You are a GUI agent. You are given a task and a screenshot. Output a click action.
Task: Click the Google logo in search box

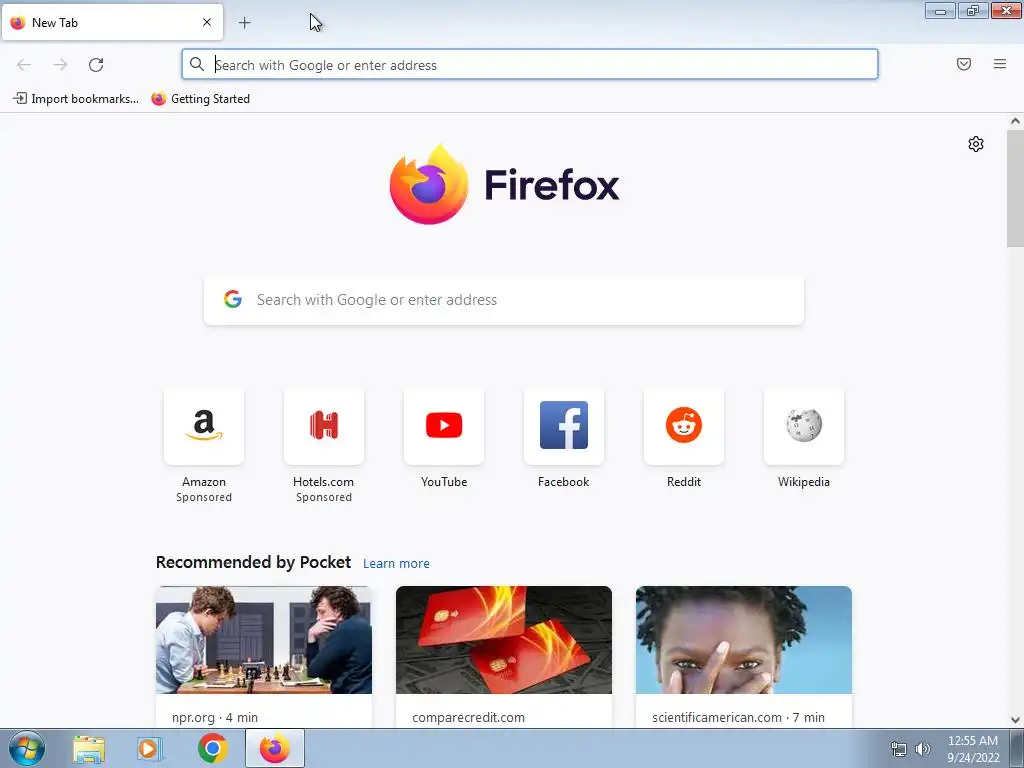click(233, 299)
